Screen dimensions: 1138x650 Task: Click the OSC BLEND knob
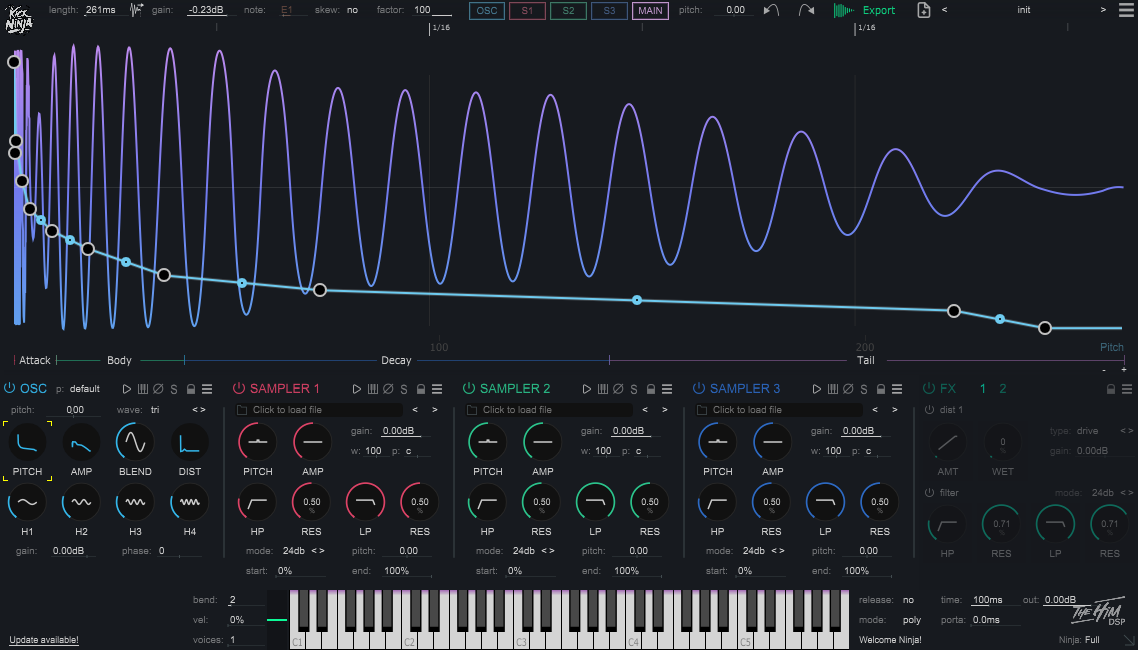pos(135,441)
